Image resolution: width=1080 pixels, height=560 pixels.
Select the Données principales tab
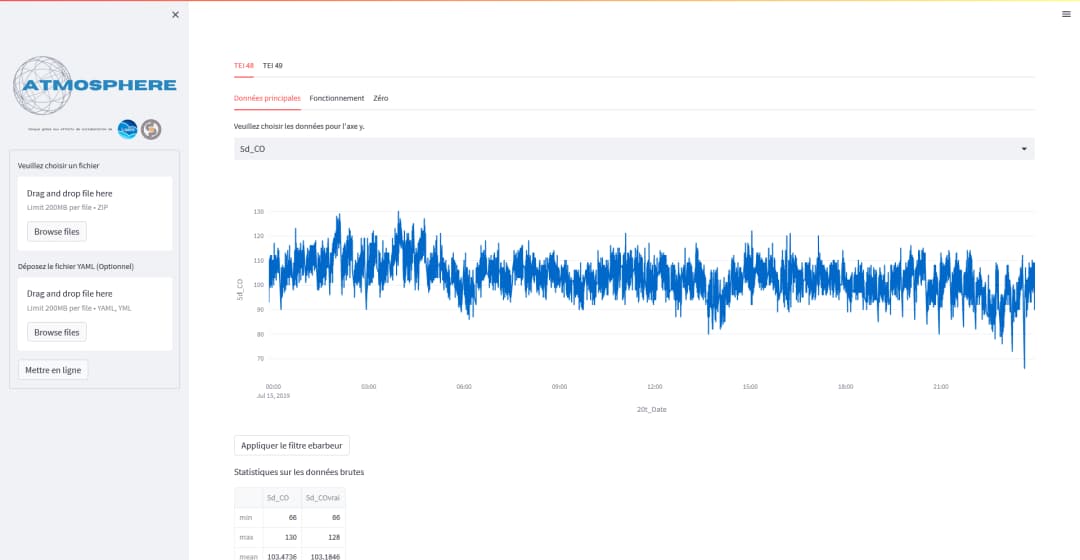(x=267, y=98)
